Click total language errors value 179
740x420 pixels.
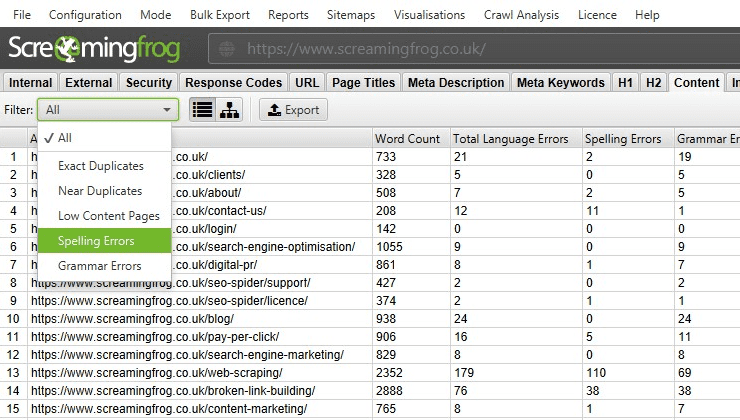point(464,373)
